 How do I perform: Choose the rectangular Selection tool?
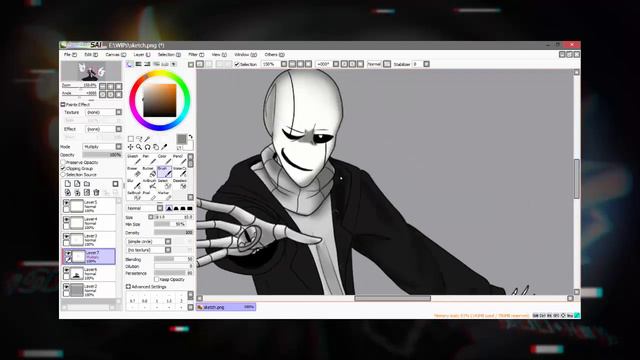click(x=131, y=139)
